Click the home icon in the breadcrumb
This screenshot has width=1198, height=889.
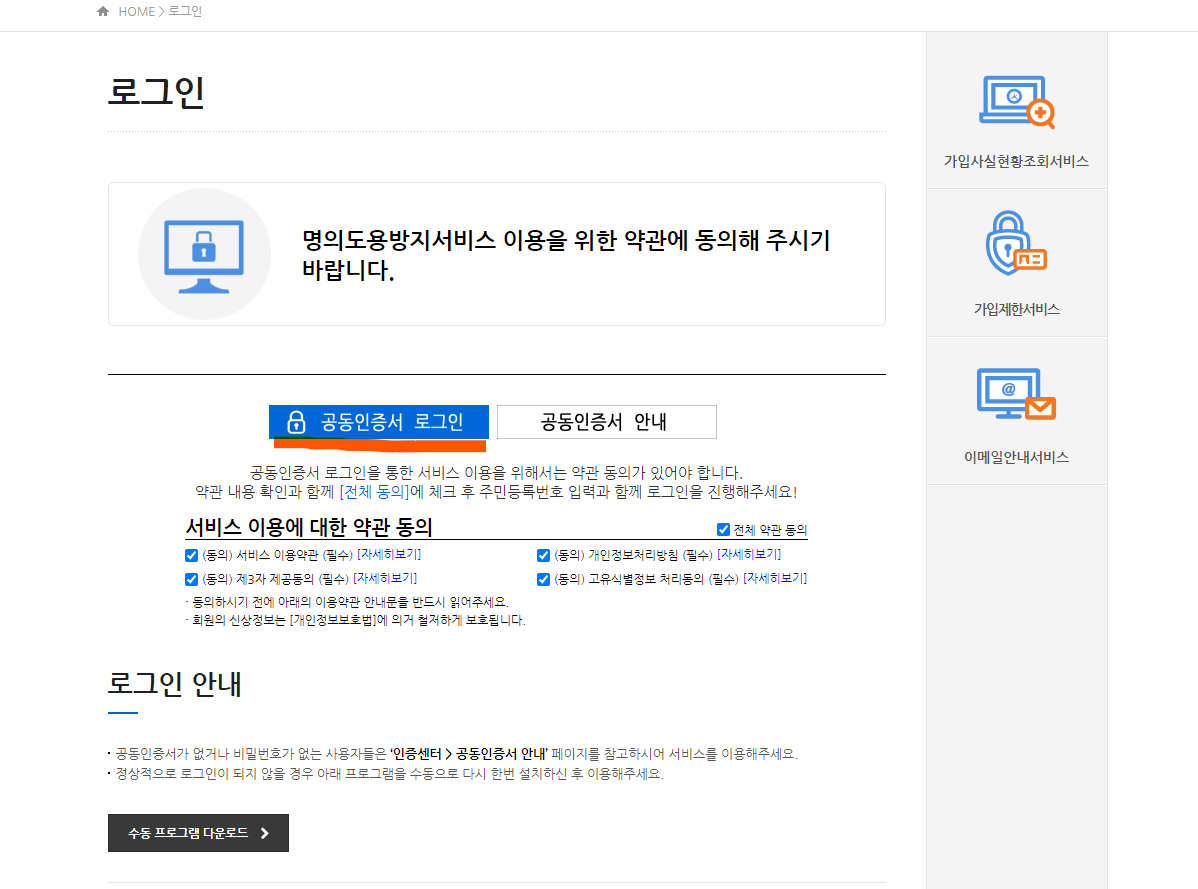pyautogui.click(x=102, y=11)
